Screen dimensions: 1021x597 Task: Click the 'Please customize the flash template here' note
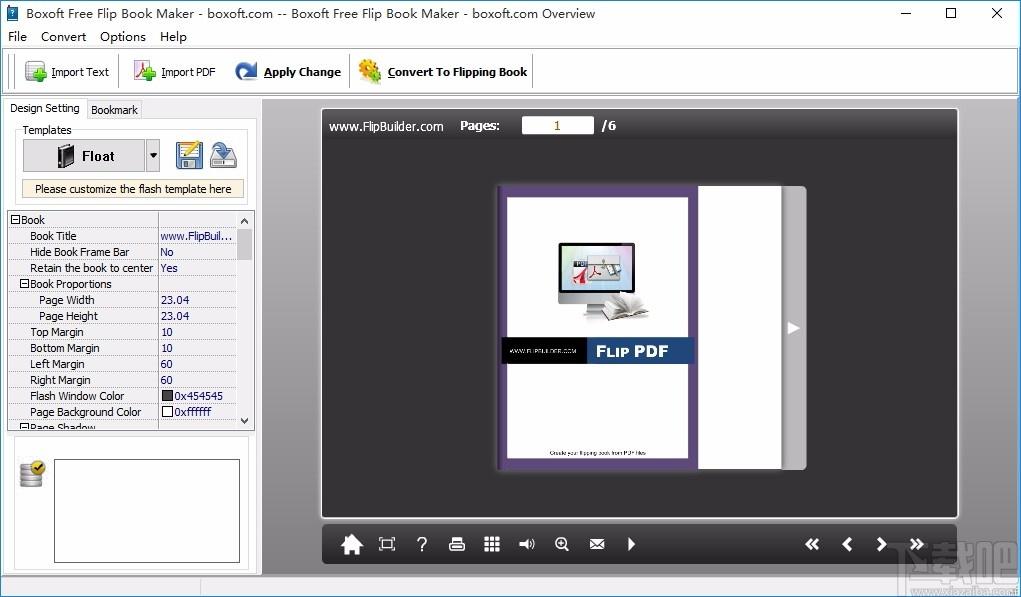(x=133, y=189)
